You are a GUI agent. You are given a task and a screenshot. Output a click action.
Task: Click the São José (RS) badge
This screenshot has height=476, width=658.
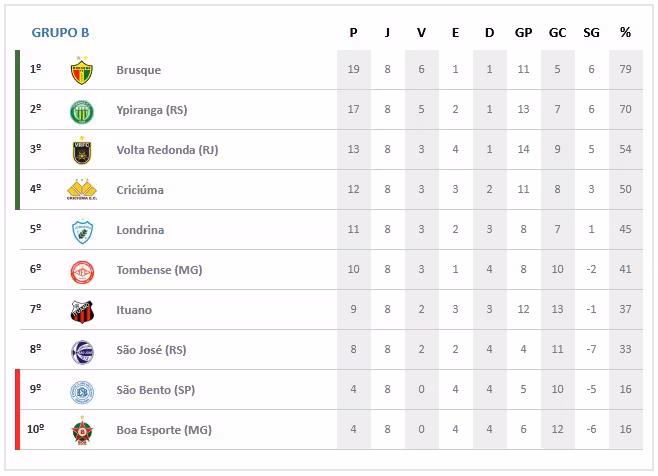click(81, 351)
